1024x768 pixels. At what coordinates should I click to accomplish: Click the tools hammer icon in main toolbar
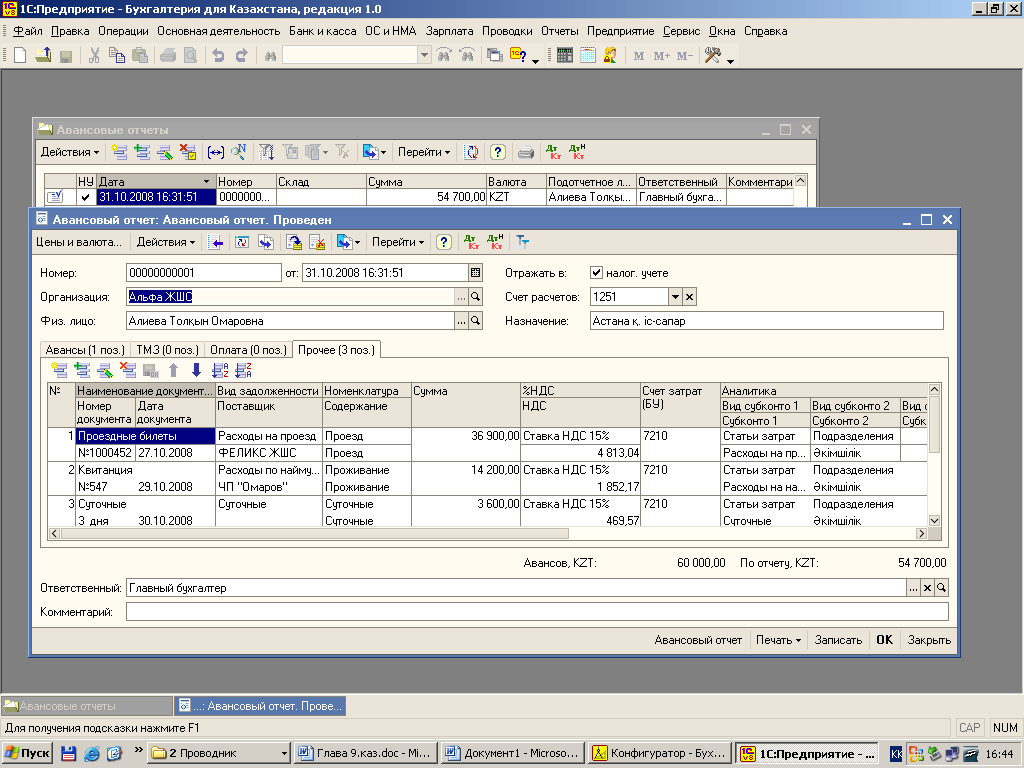tap(712, 56)
